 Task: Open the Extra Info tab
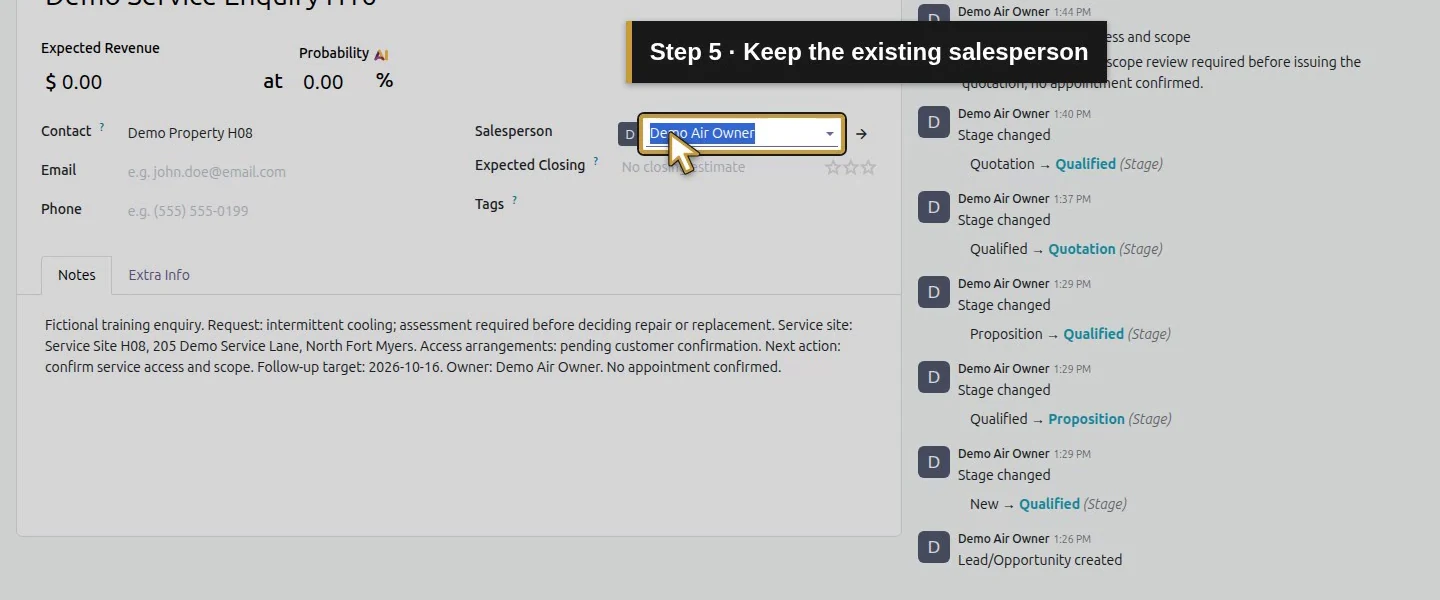click(159, 275)
